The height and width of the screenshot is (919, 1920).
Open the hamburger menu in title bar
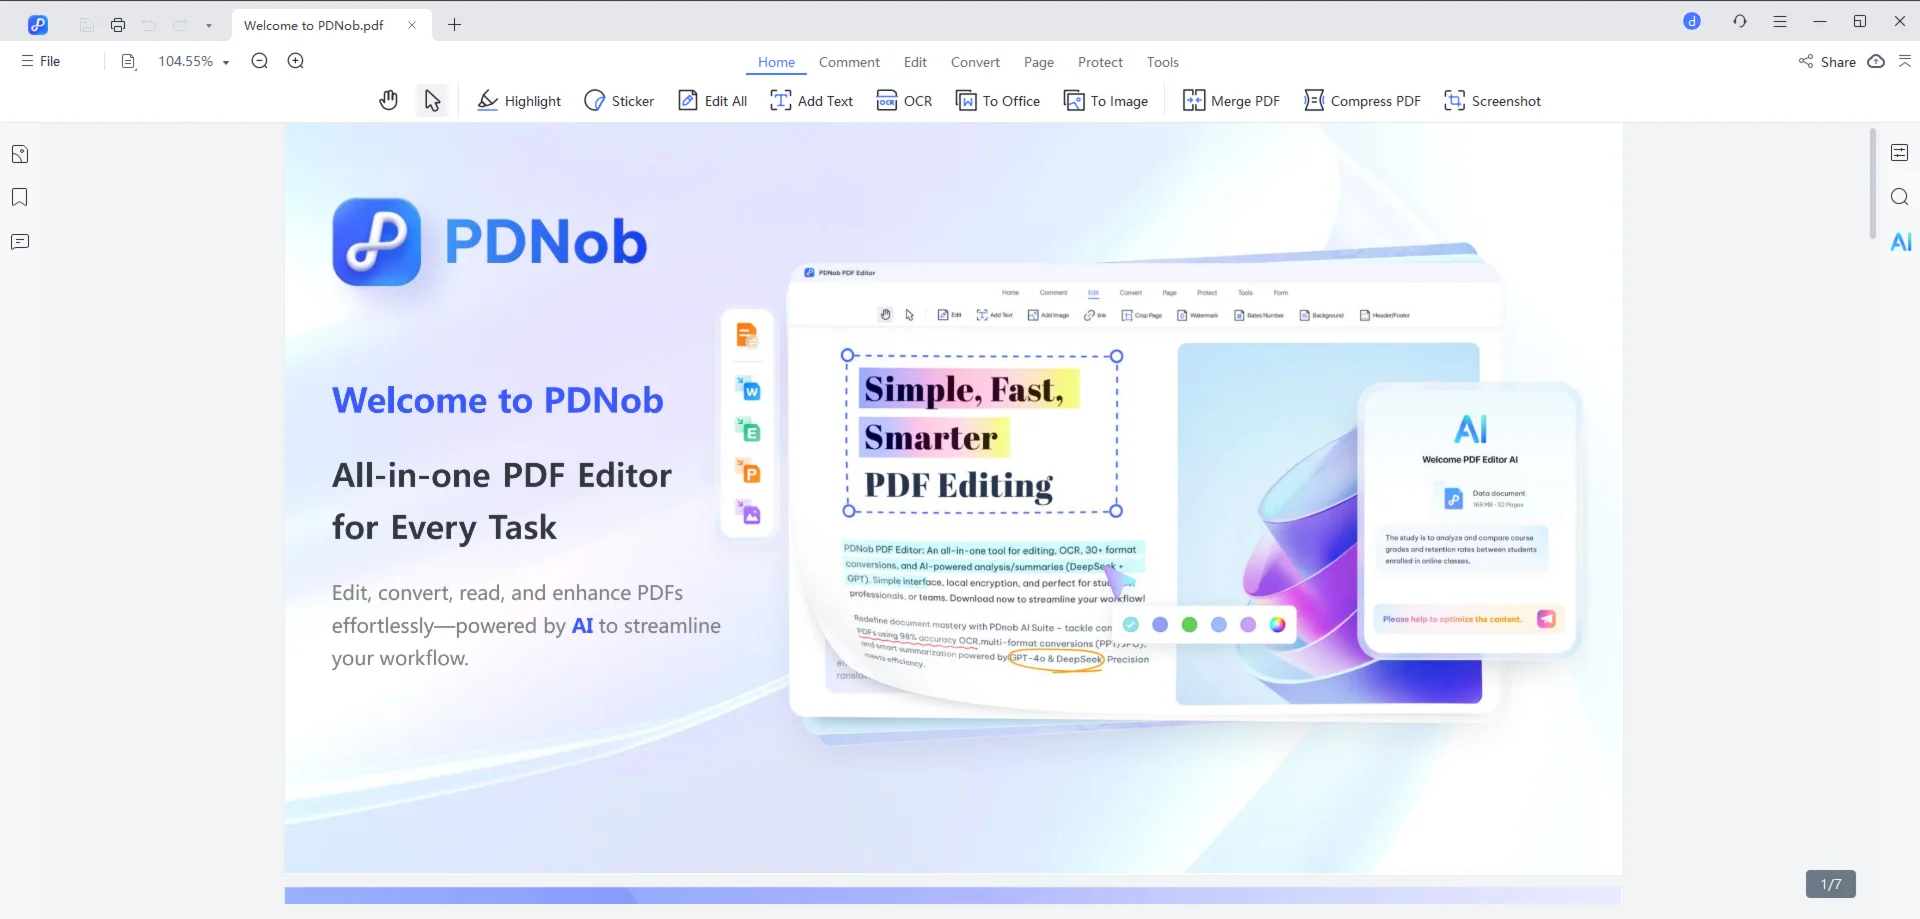click(1780, 21)
